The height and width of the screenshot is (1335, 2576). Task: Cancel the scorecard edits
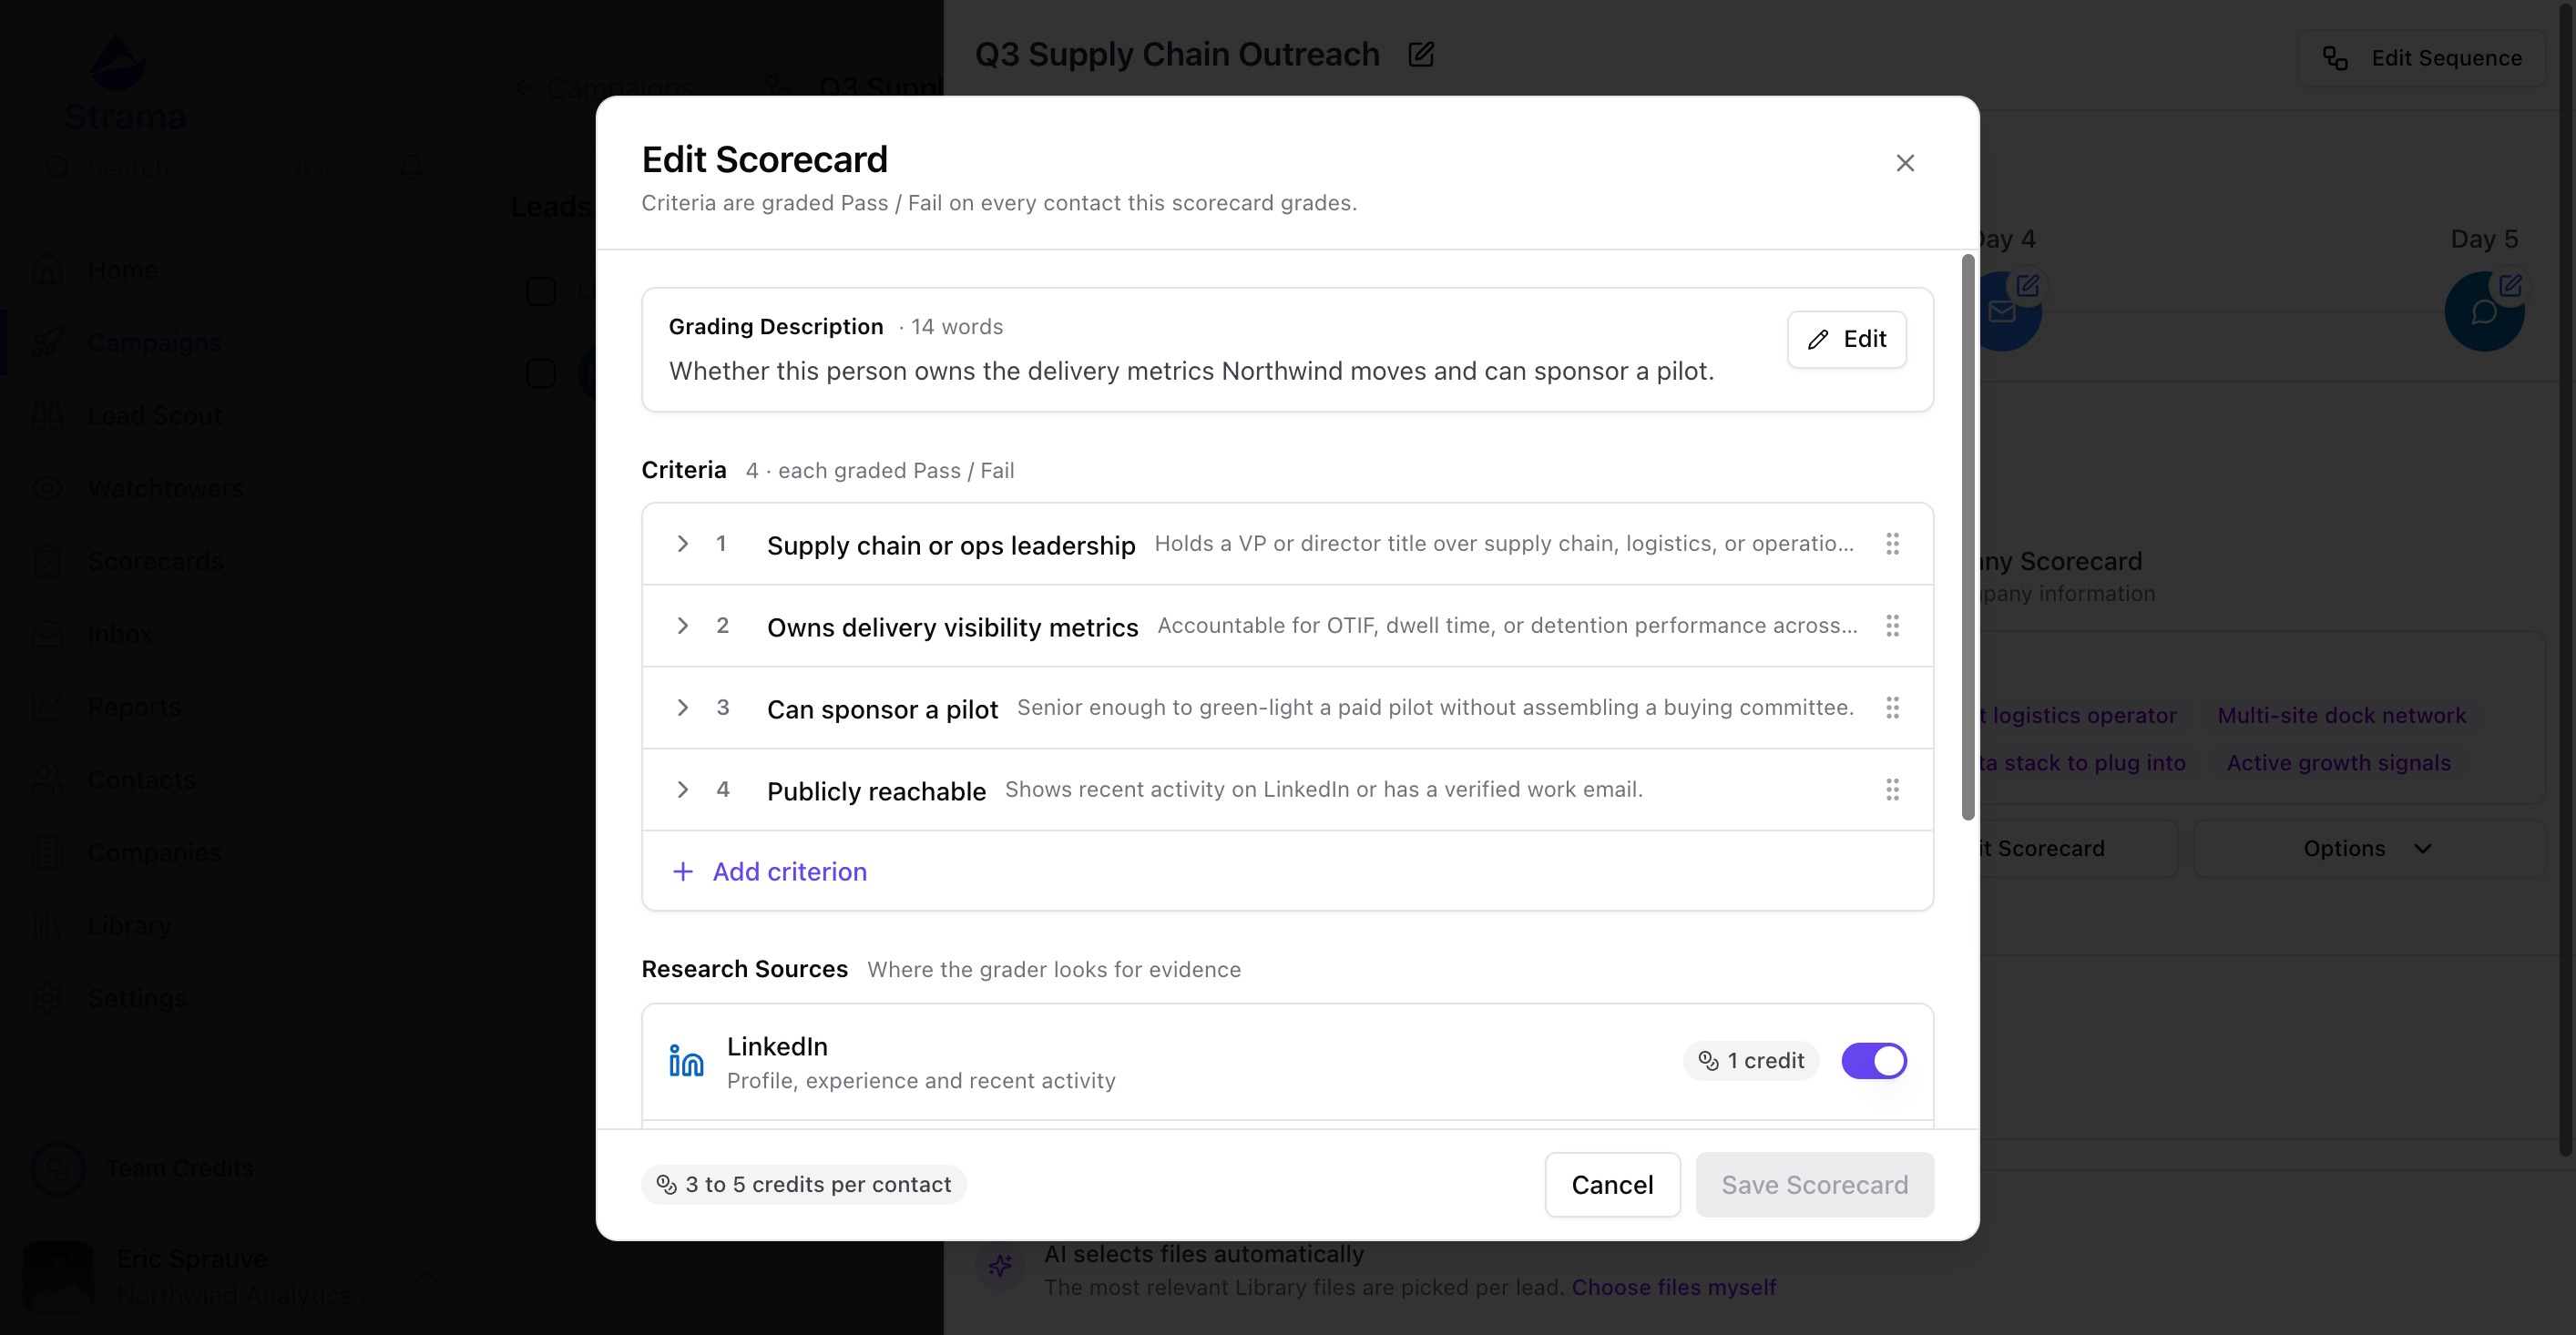click(x=1612, y=1185)
